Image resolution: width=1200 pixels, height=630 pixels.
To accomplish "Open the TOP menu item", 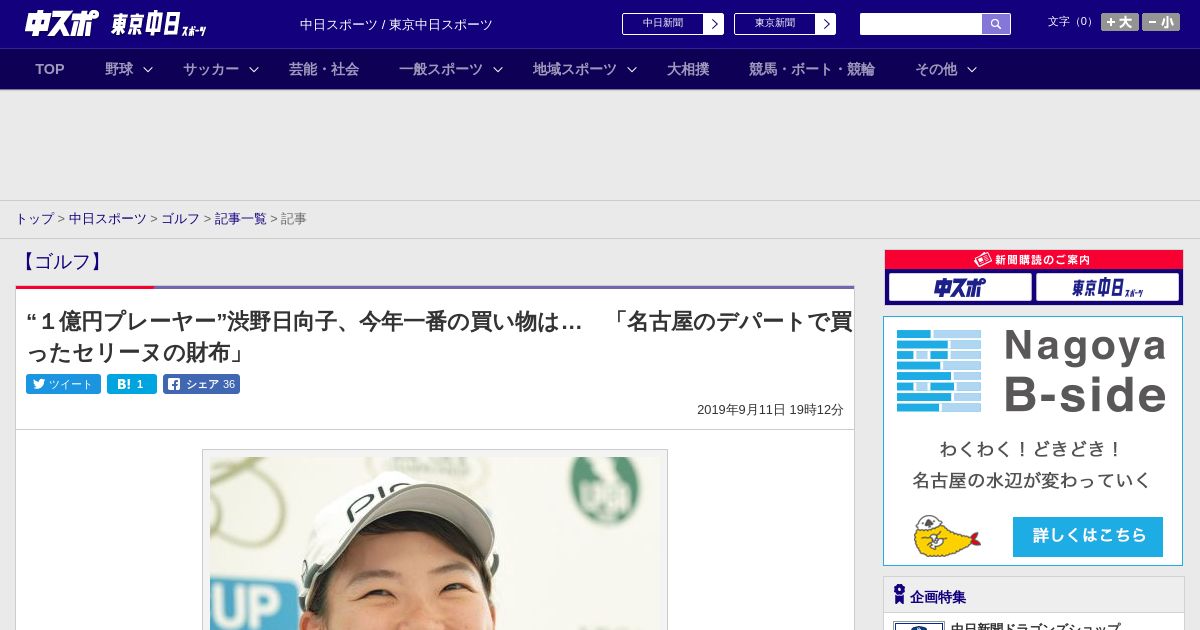I will pyautogui.click(x=50, y=69).
